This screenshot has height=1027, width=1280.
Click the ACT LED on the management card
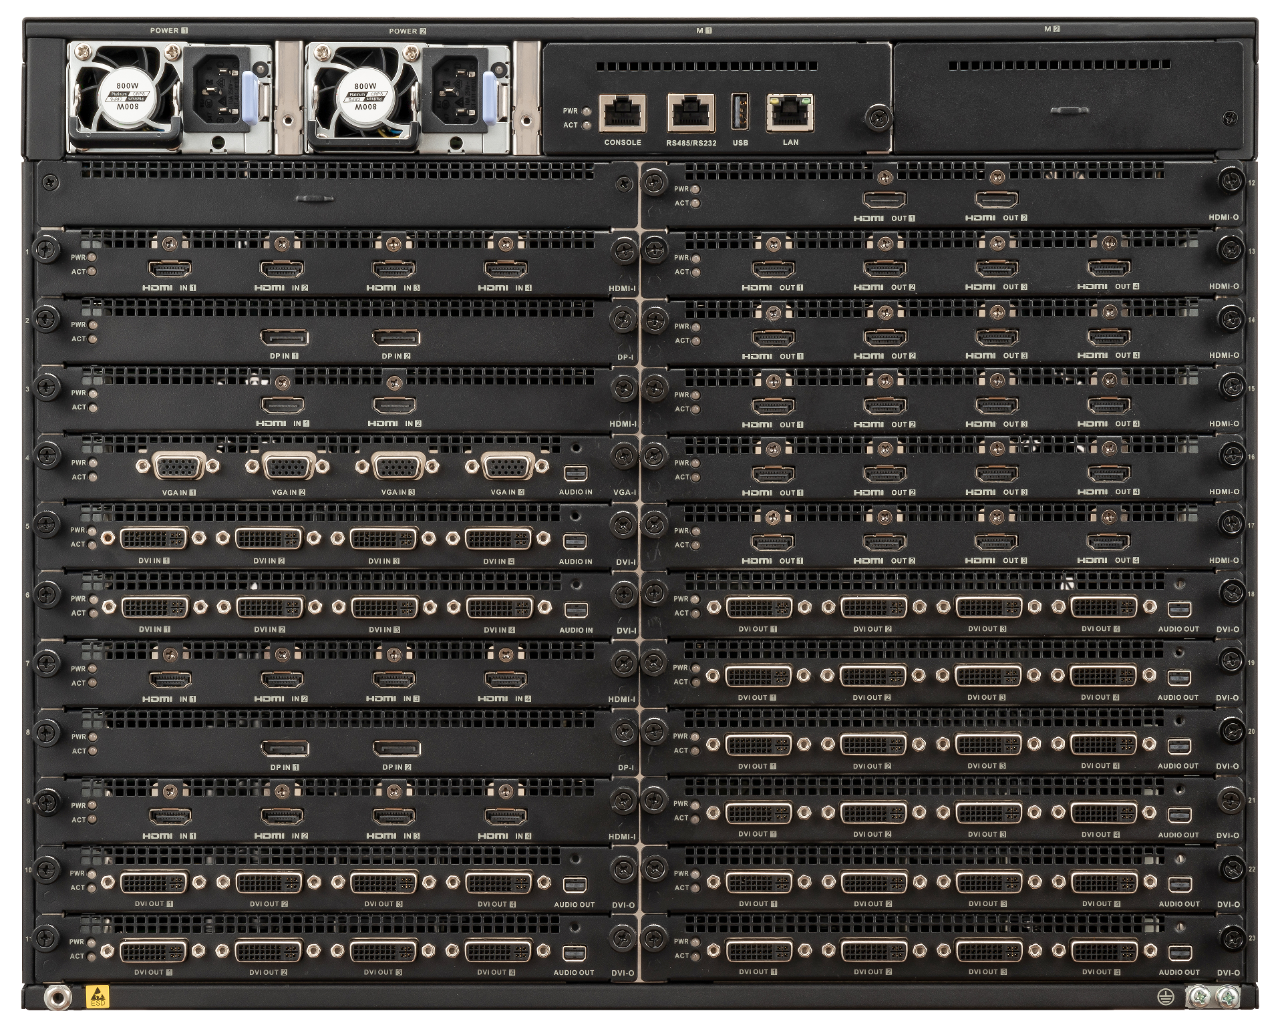pos(587,126)
